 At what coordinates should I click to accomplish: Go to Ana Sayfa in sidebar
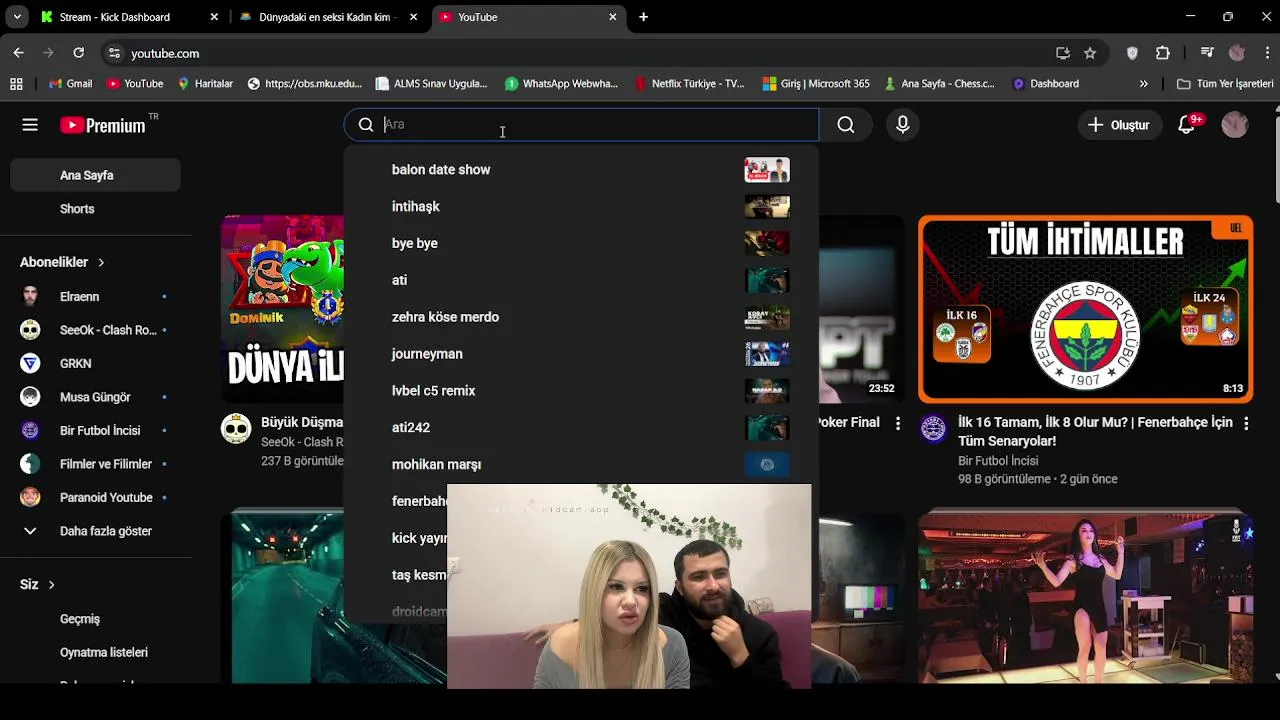[95, 175]
